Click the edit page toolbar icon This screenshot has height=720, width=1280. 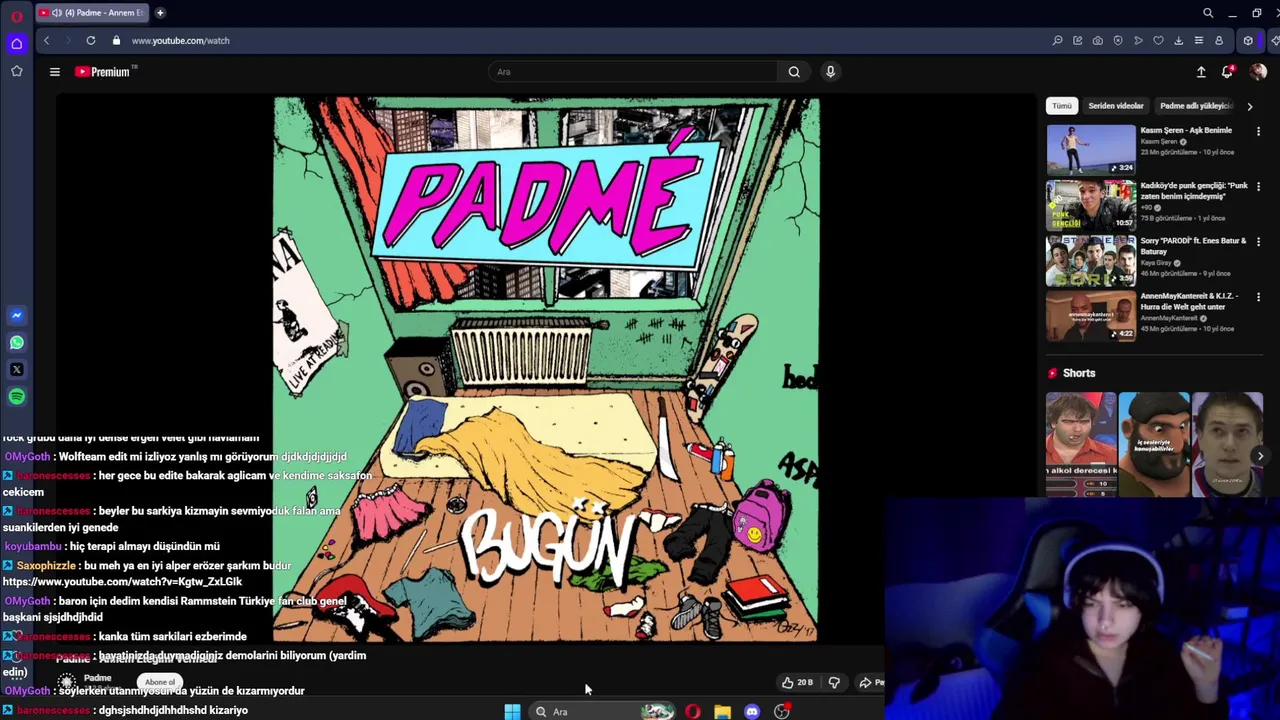click(1077, 40)
